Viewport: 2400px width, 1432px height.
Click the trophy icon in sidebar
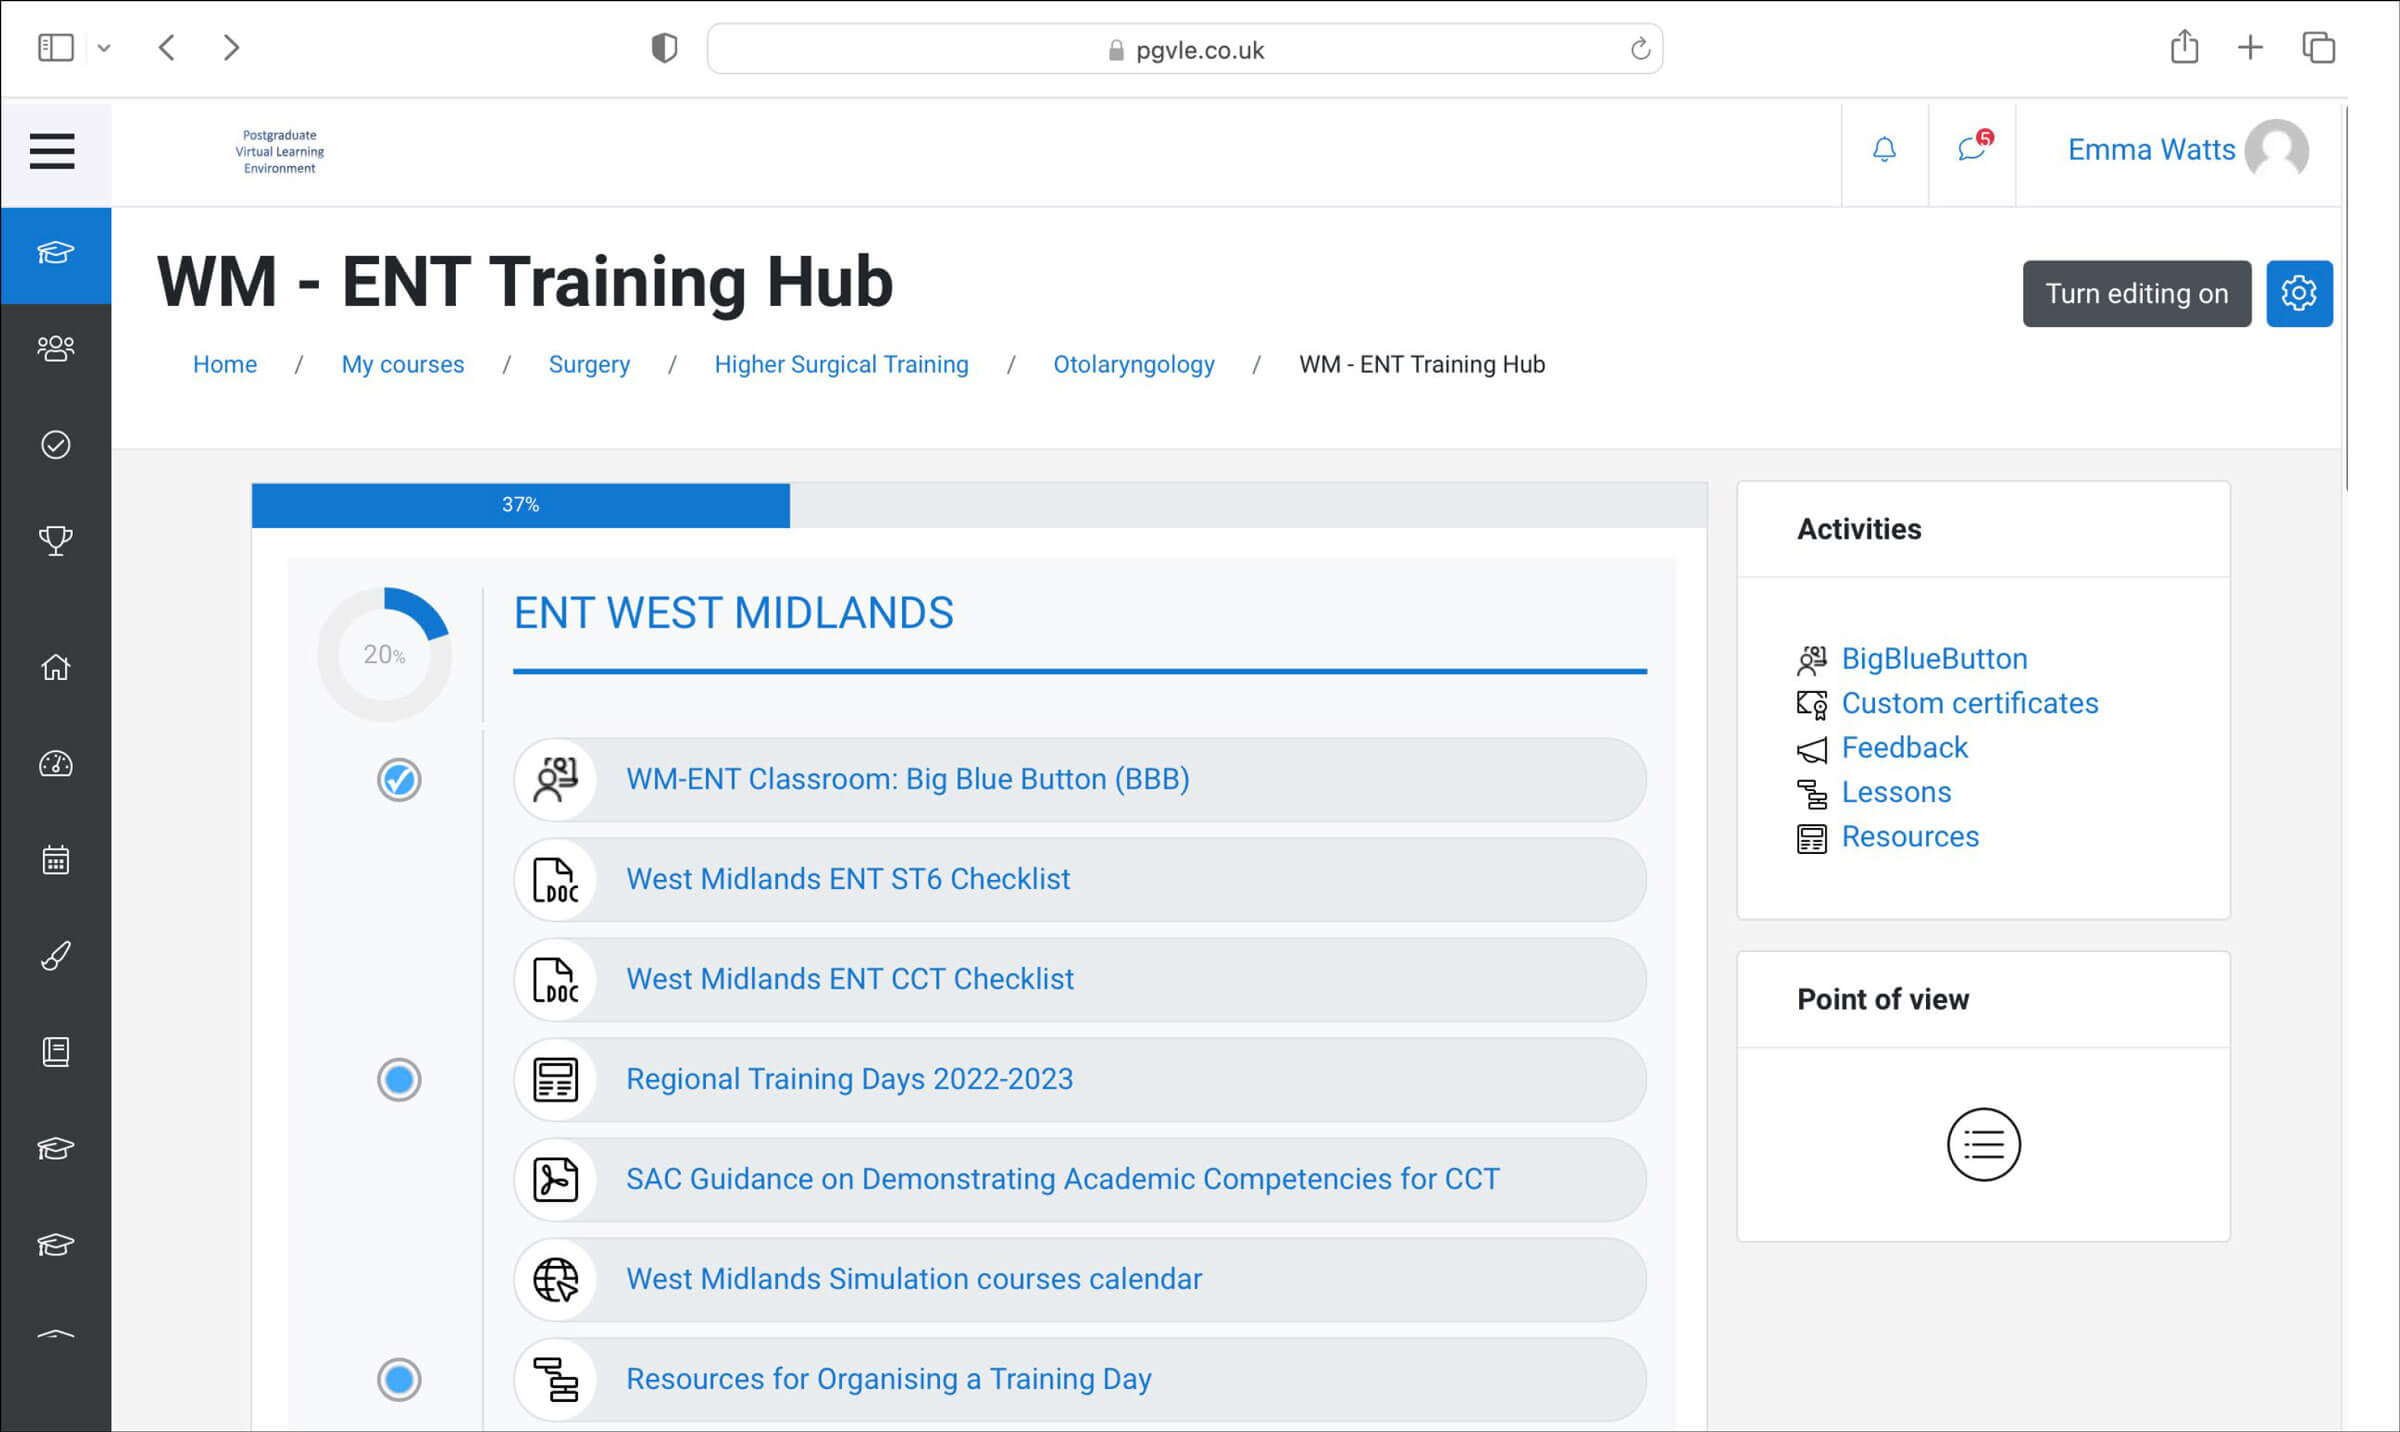coord(56,540)
